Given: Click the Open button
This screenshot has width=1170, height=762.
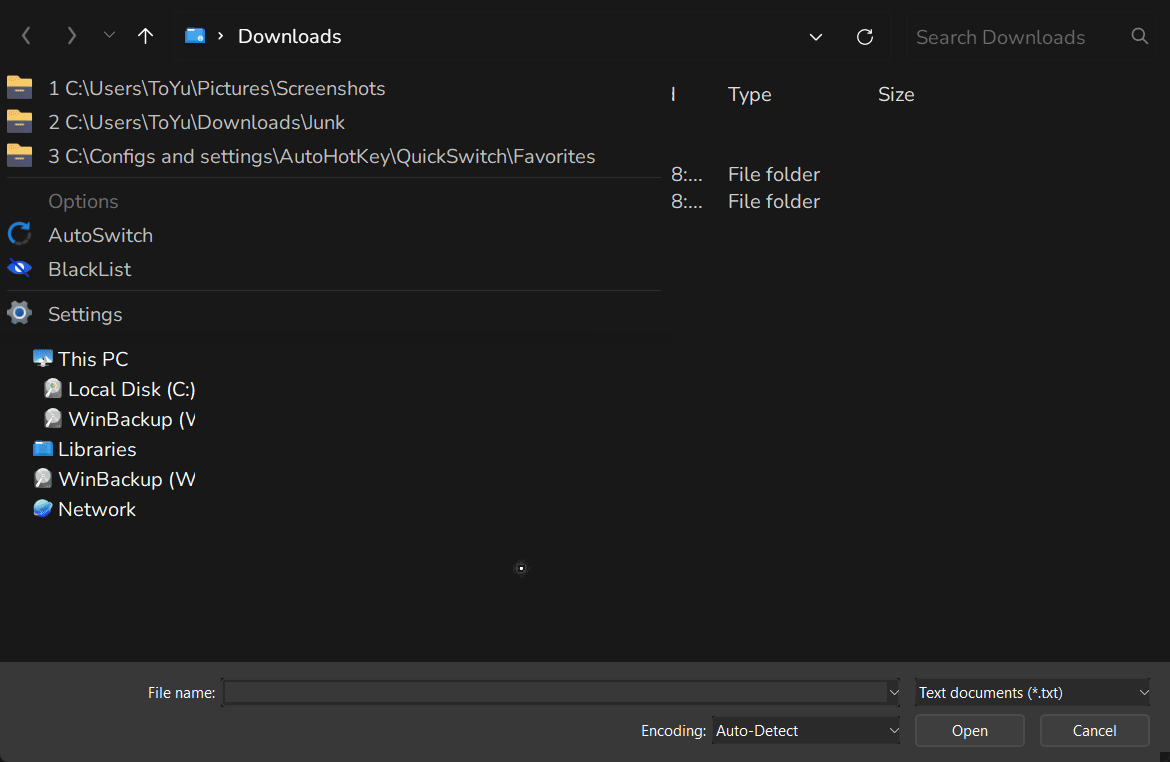Looking at the screenshot, I should (x=969, y=731).
